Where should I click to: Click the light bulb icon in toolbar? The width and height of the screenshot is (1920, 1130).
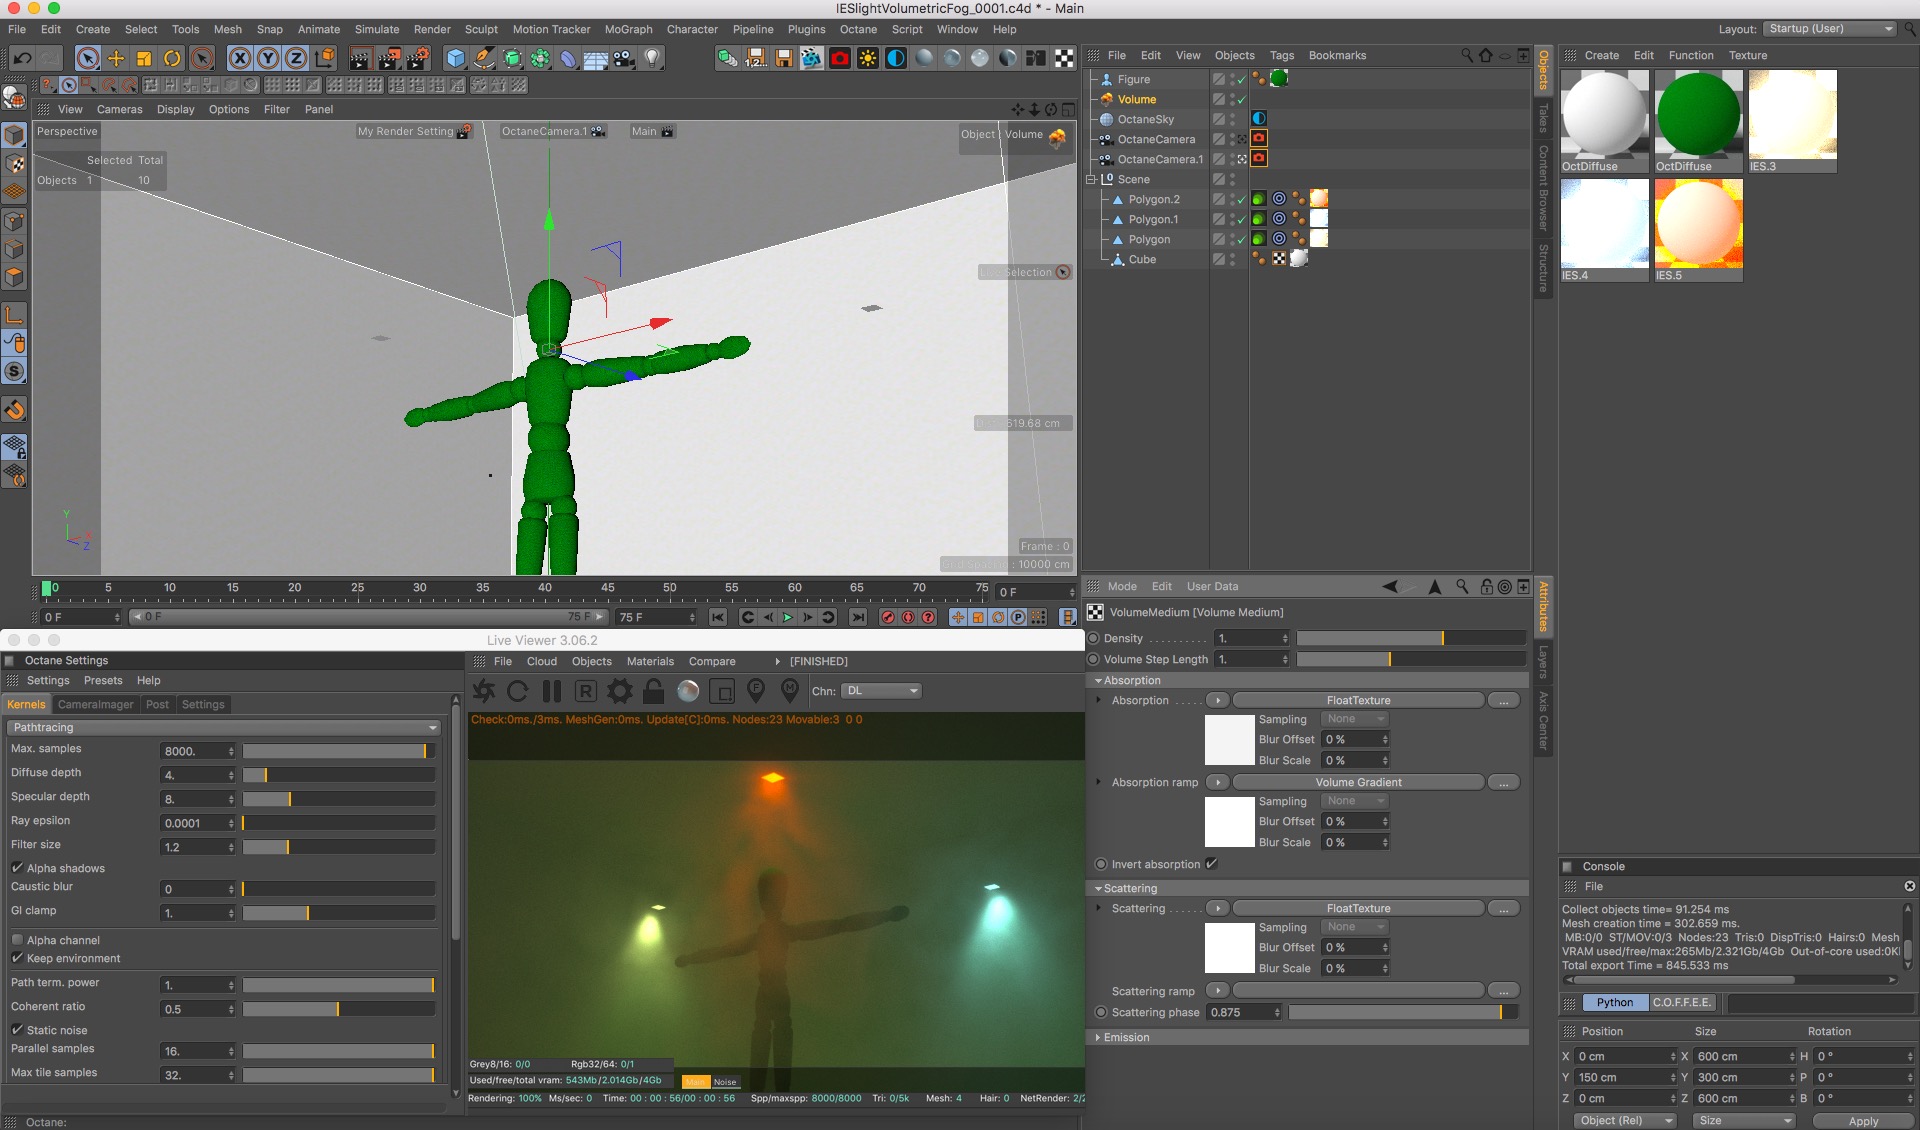click(x=652, y=58)
